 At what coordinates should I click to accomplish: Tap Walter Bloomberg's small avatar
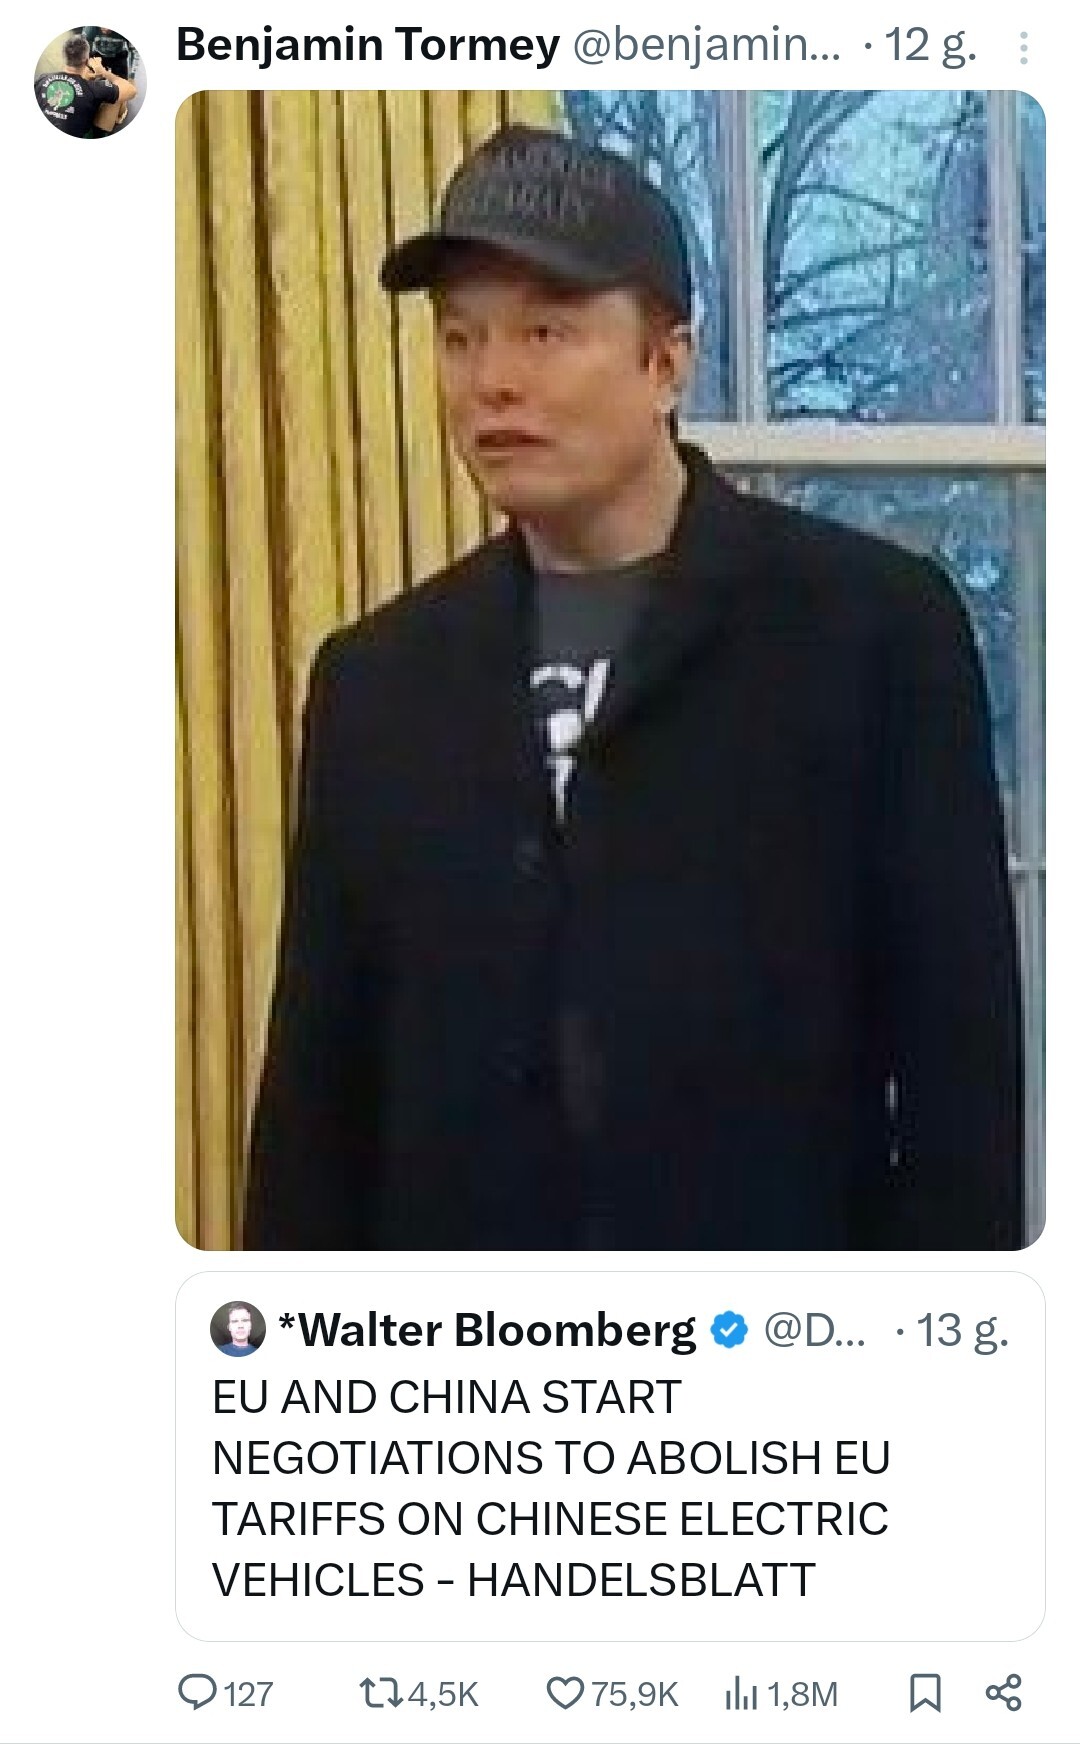(238, 1329)
